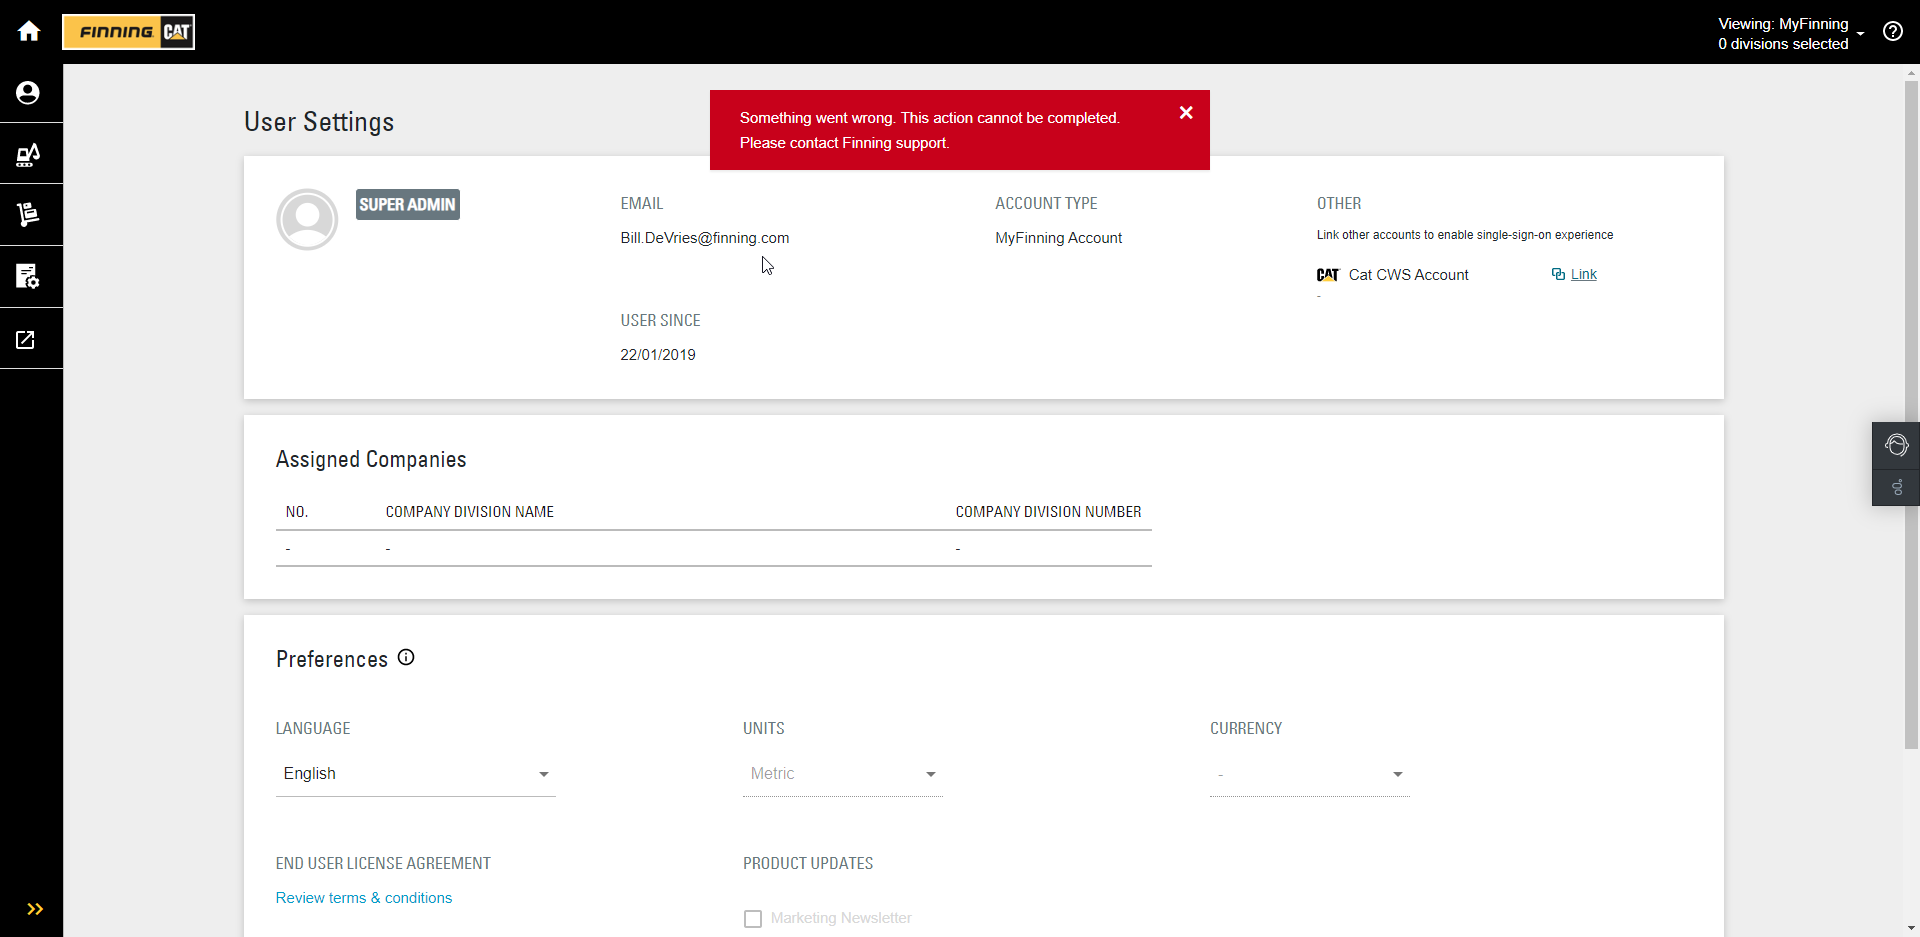Open the user profile sidebar icon
The height and width of the screenshot is (937, 1920).
pyautogui.click(x=28, y=93)
